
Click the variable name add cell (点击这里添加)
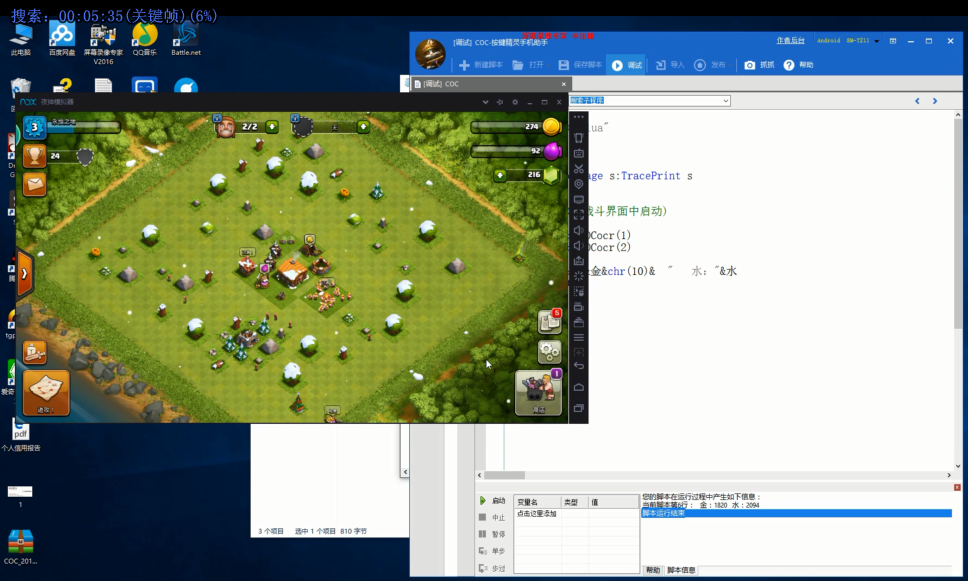pyautogui.click(x=537, y=513)
